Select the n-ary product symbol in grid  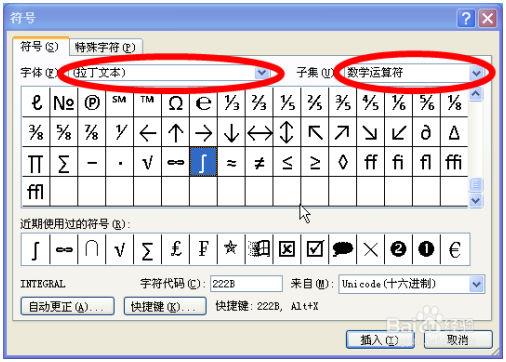click(36, 162)
